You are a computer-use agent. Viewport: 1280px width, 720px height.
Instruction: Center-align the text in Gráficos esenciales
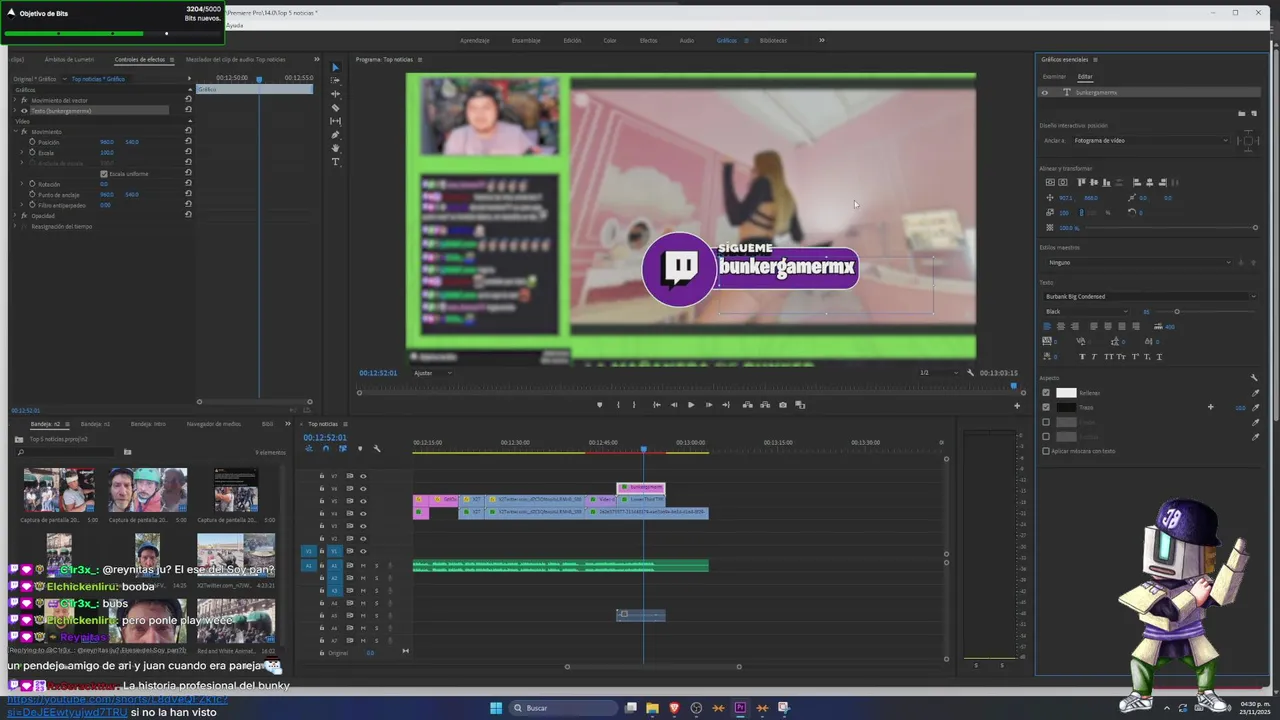point(1060,326)
